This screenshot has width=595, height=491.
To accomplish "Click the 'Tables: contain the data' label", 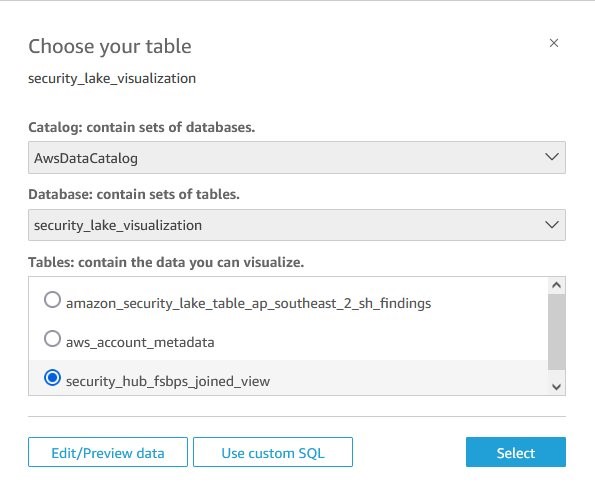I will pyautogui.click(x=166, y=262).
